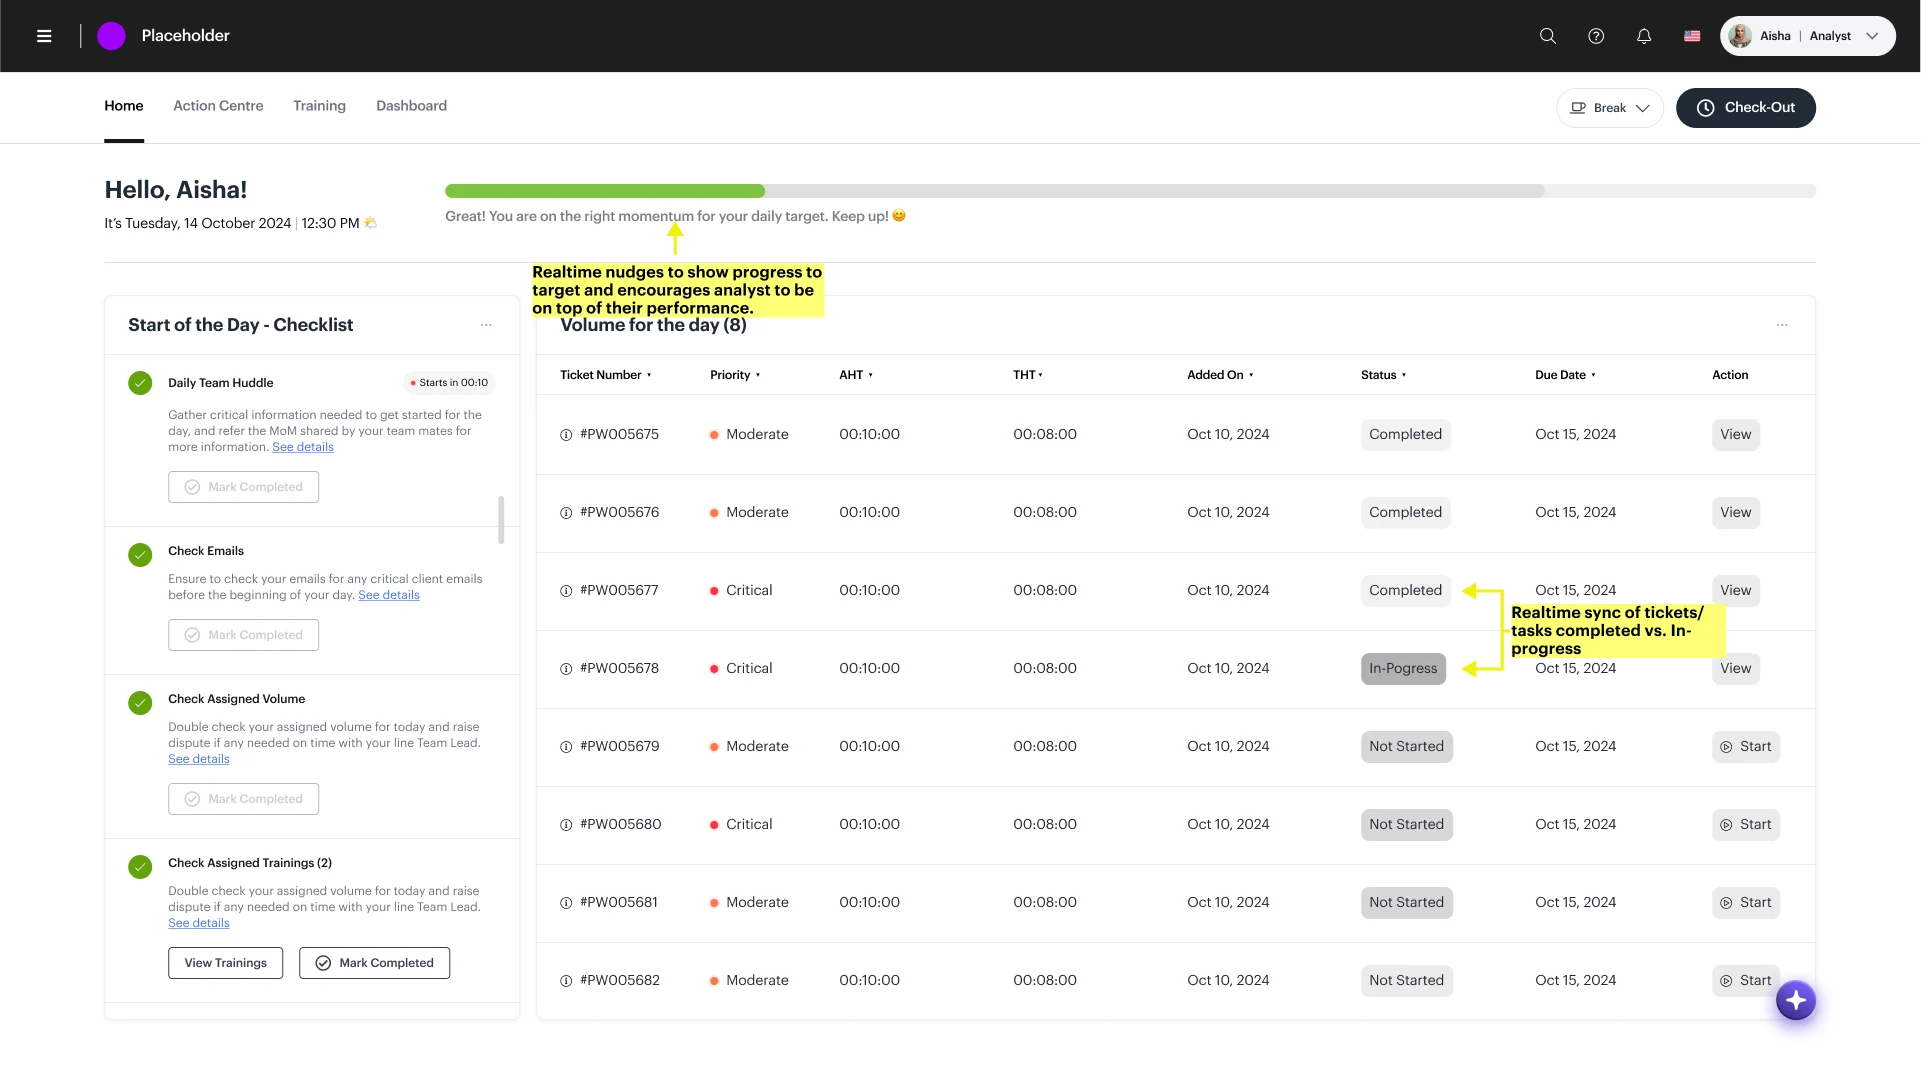Click the In-Progress status badge
Viewport: 1921px width, 1080px height.
coord(1403,669)
